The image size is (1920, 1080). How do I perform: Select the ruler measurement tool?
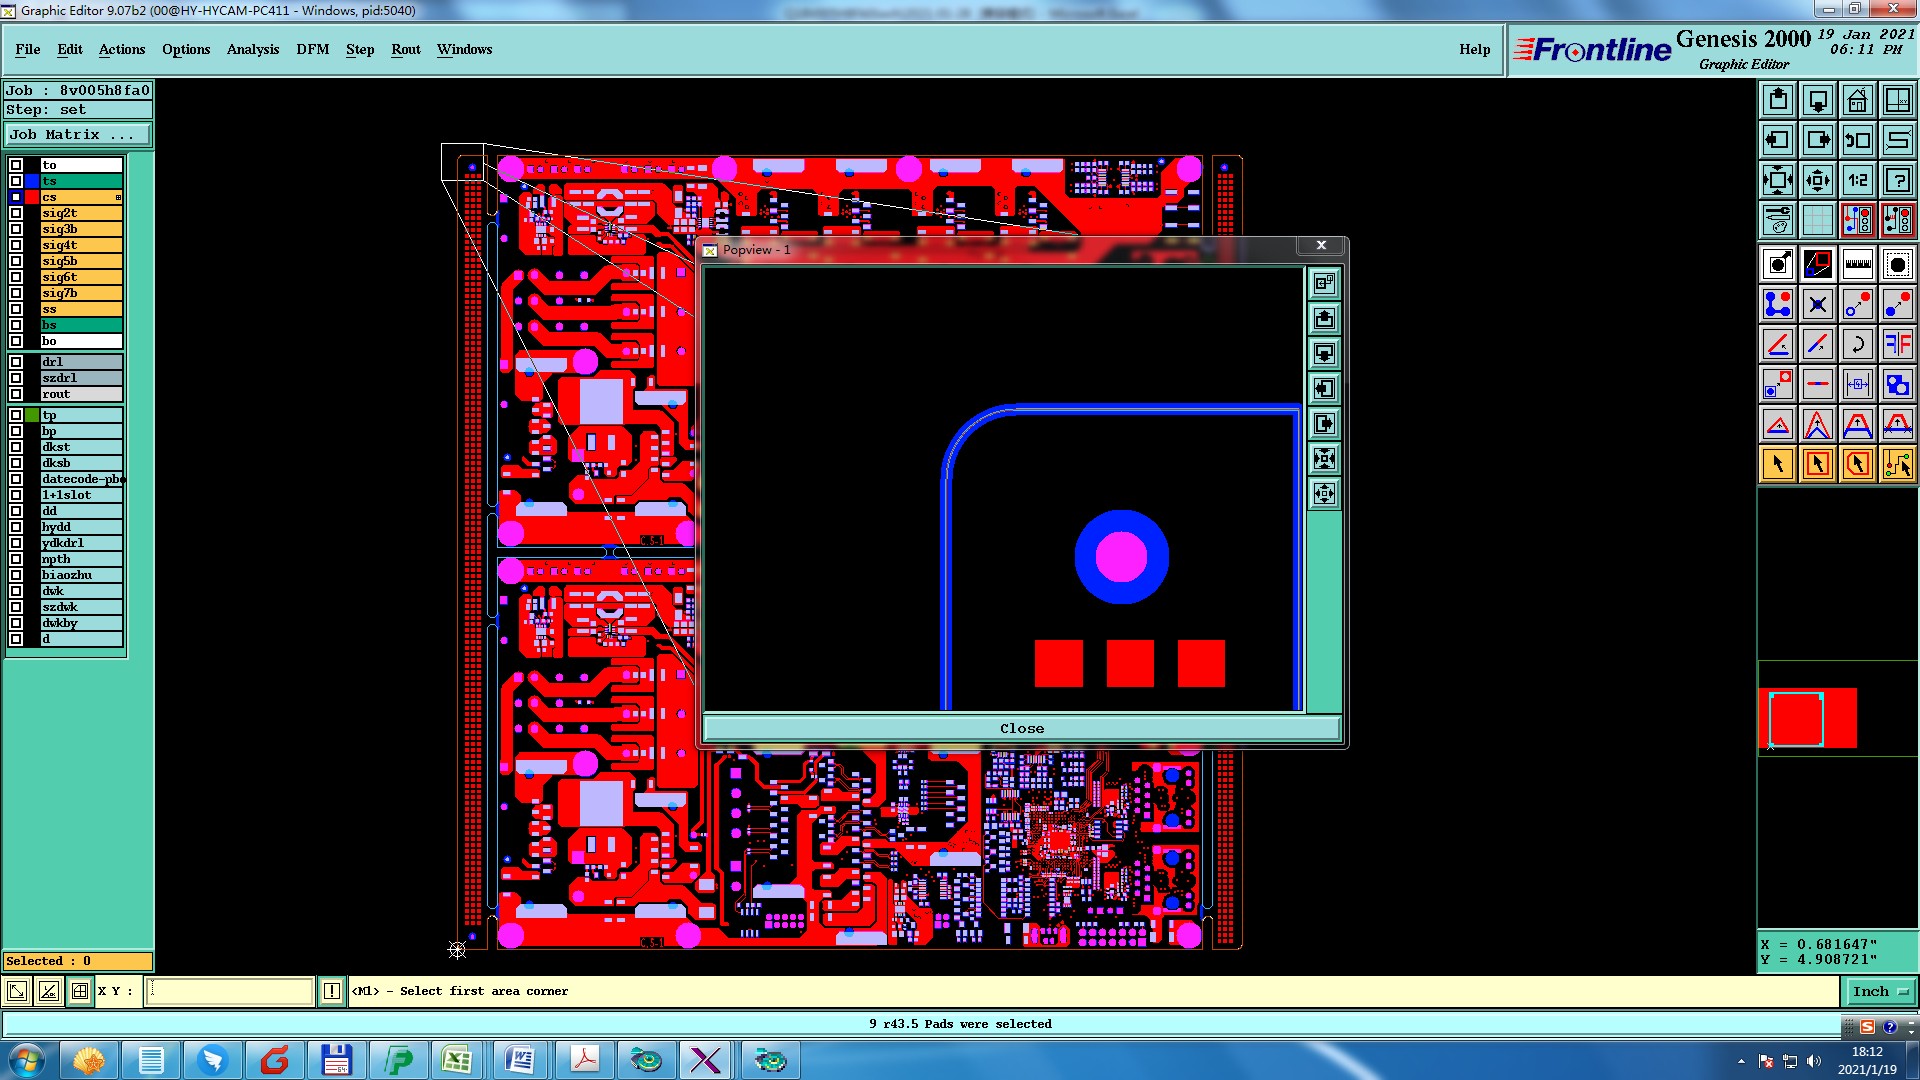pyautogui.click(x=1857, y=264)
